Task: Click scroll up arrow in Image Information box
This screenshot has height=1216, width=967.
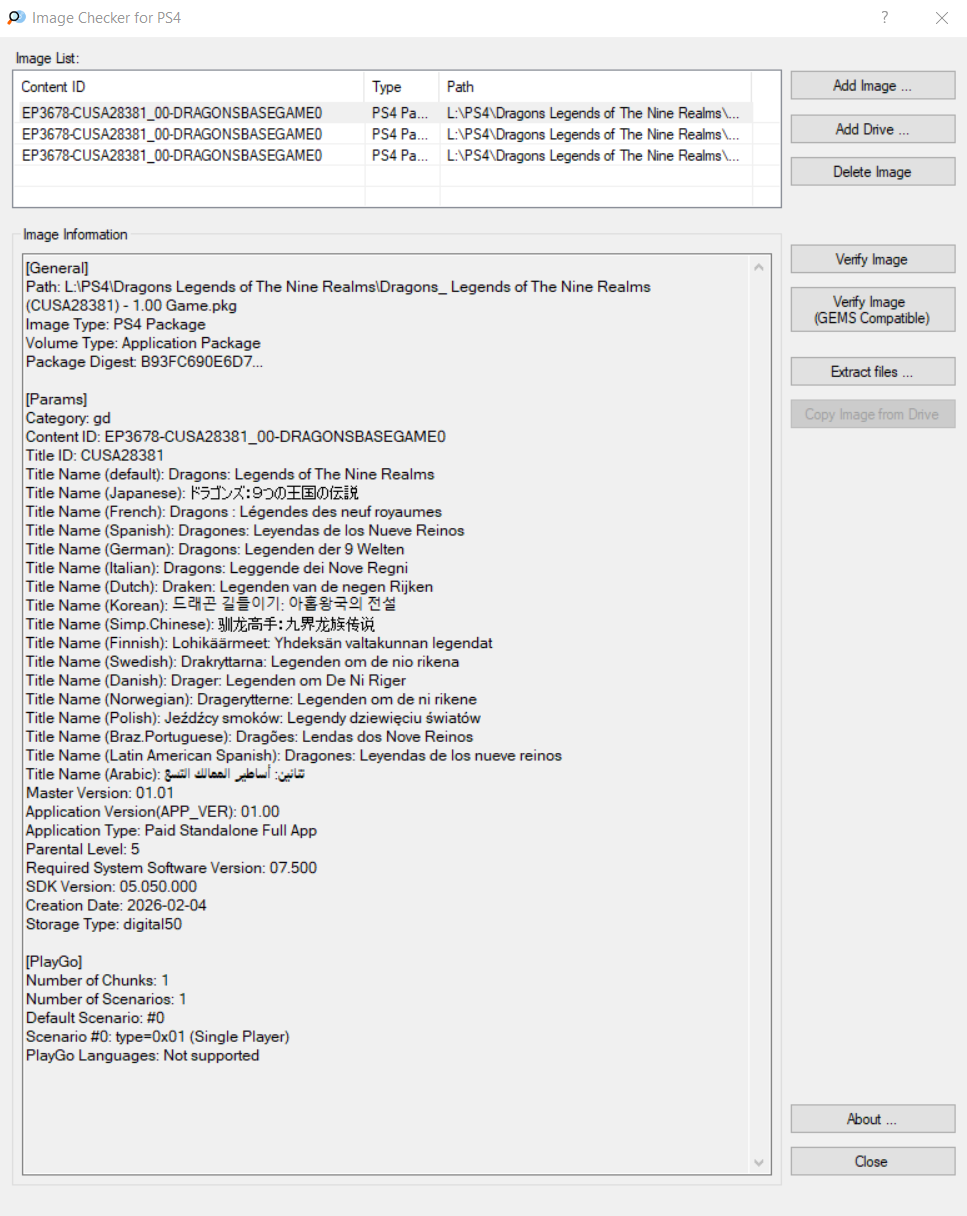Action: (759, 267)
